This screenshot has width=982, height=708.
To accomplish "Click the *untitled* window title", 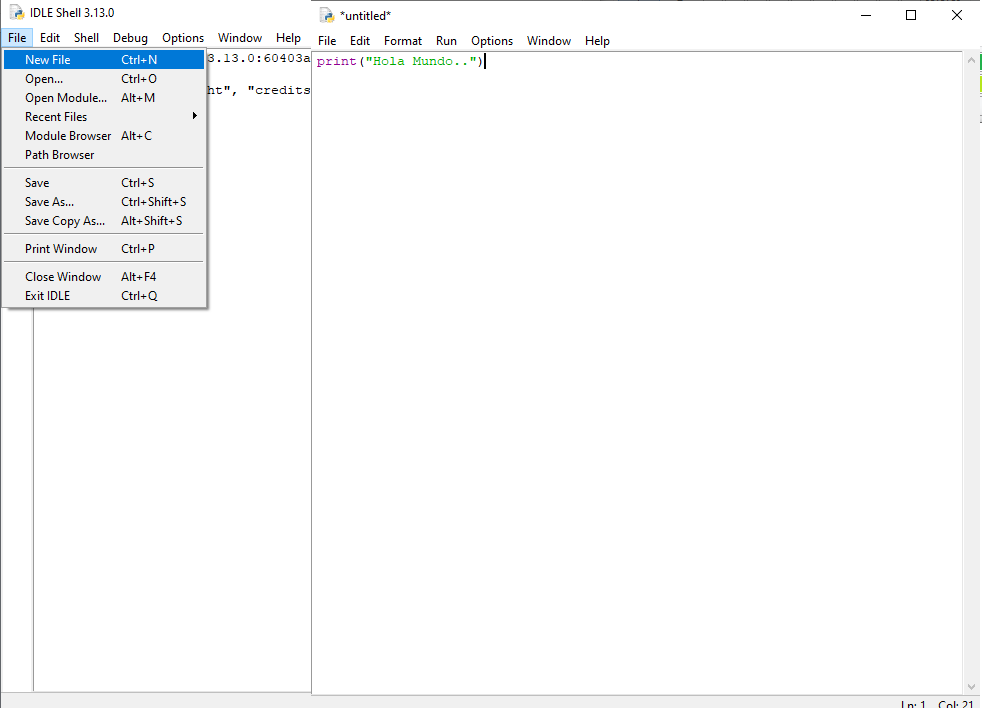I will coord(365,16).
